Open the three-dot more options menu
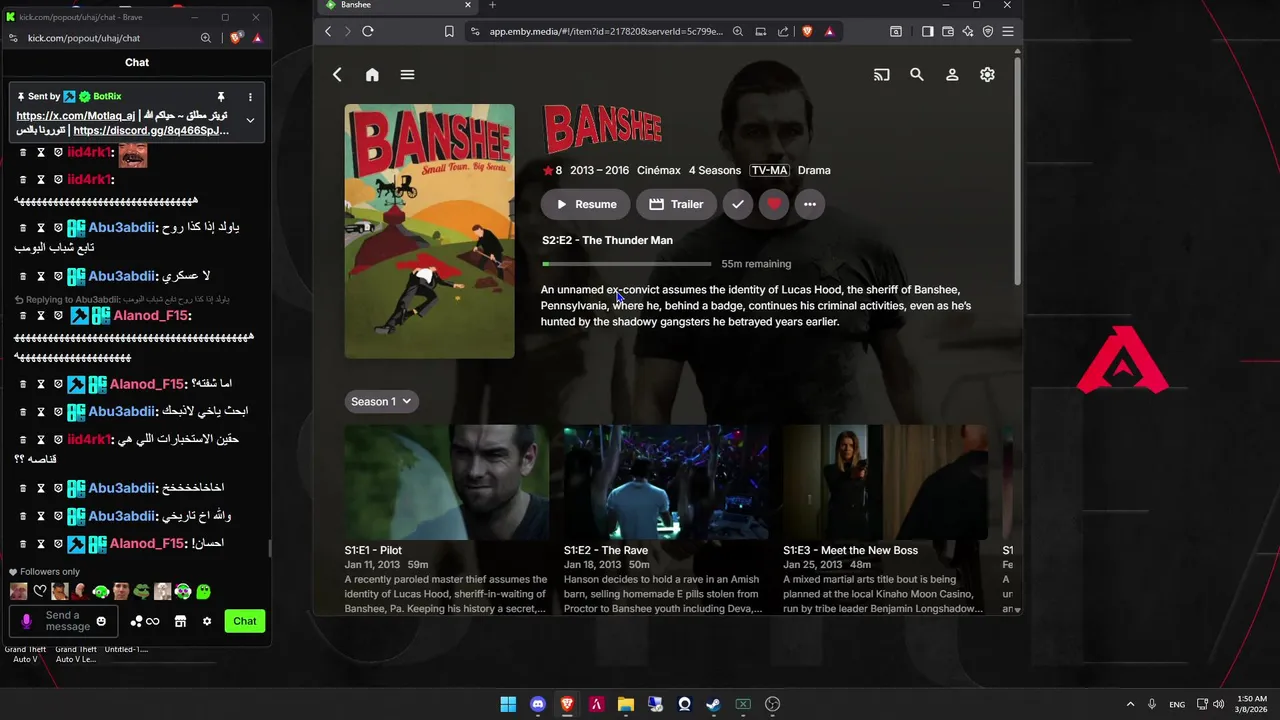Screen dimensions: 1280x720 [x=810, y=204]
